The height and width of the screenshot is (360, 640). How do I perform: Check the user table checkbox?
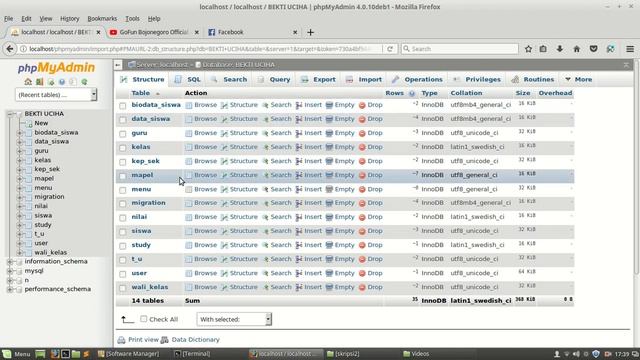122,274
